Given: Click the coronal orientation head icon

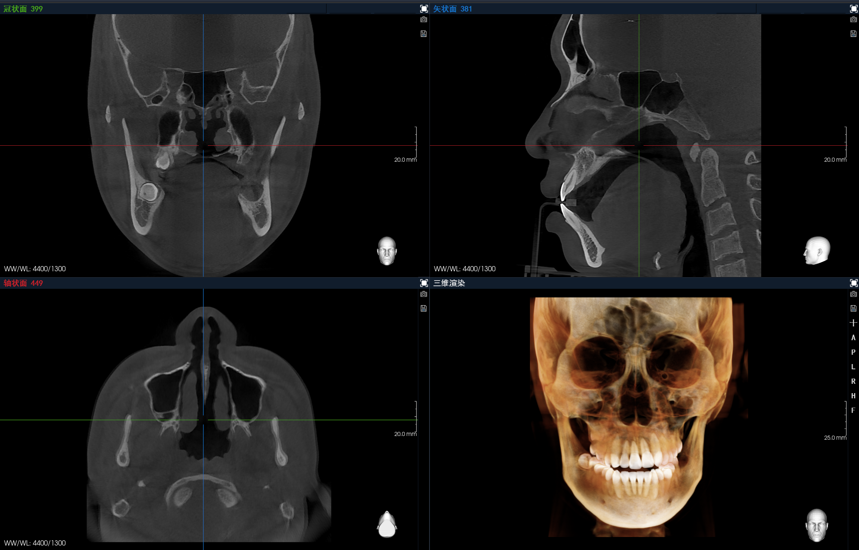Looking at the screenshot, I should [387, 250].
